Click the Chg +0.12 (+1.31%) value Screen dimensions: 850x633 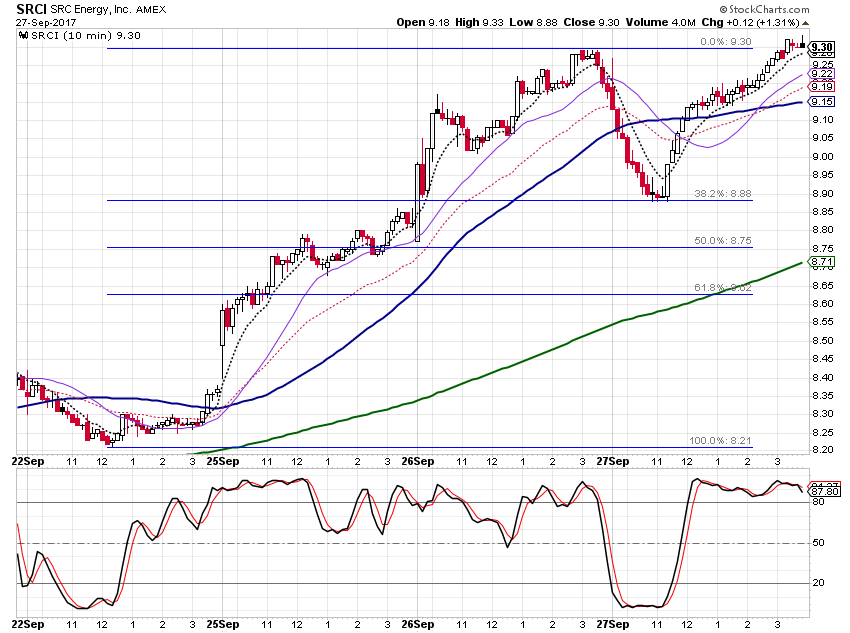tap(750, 23)
